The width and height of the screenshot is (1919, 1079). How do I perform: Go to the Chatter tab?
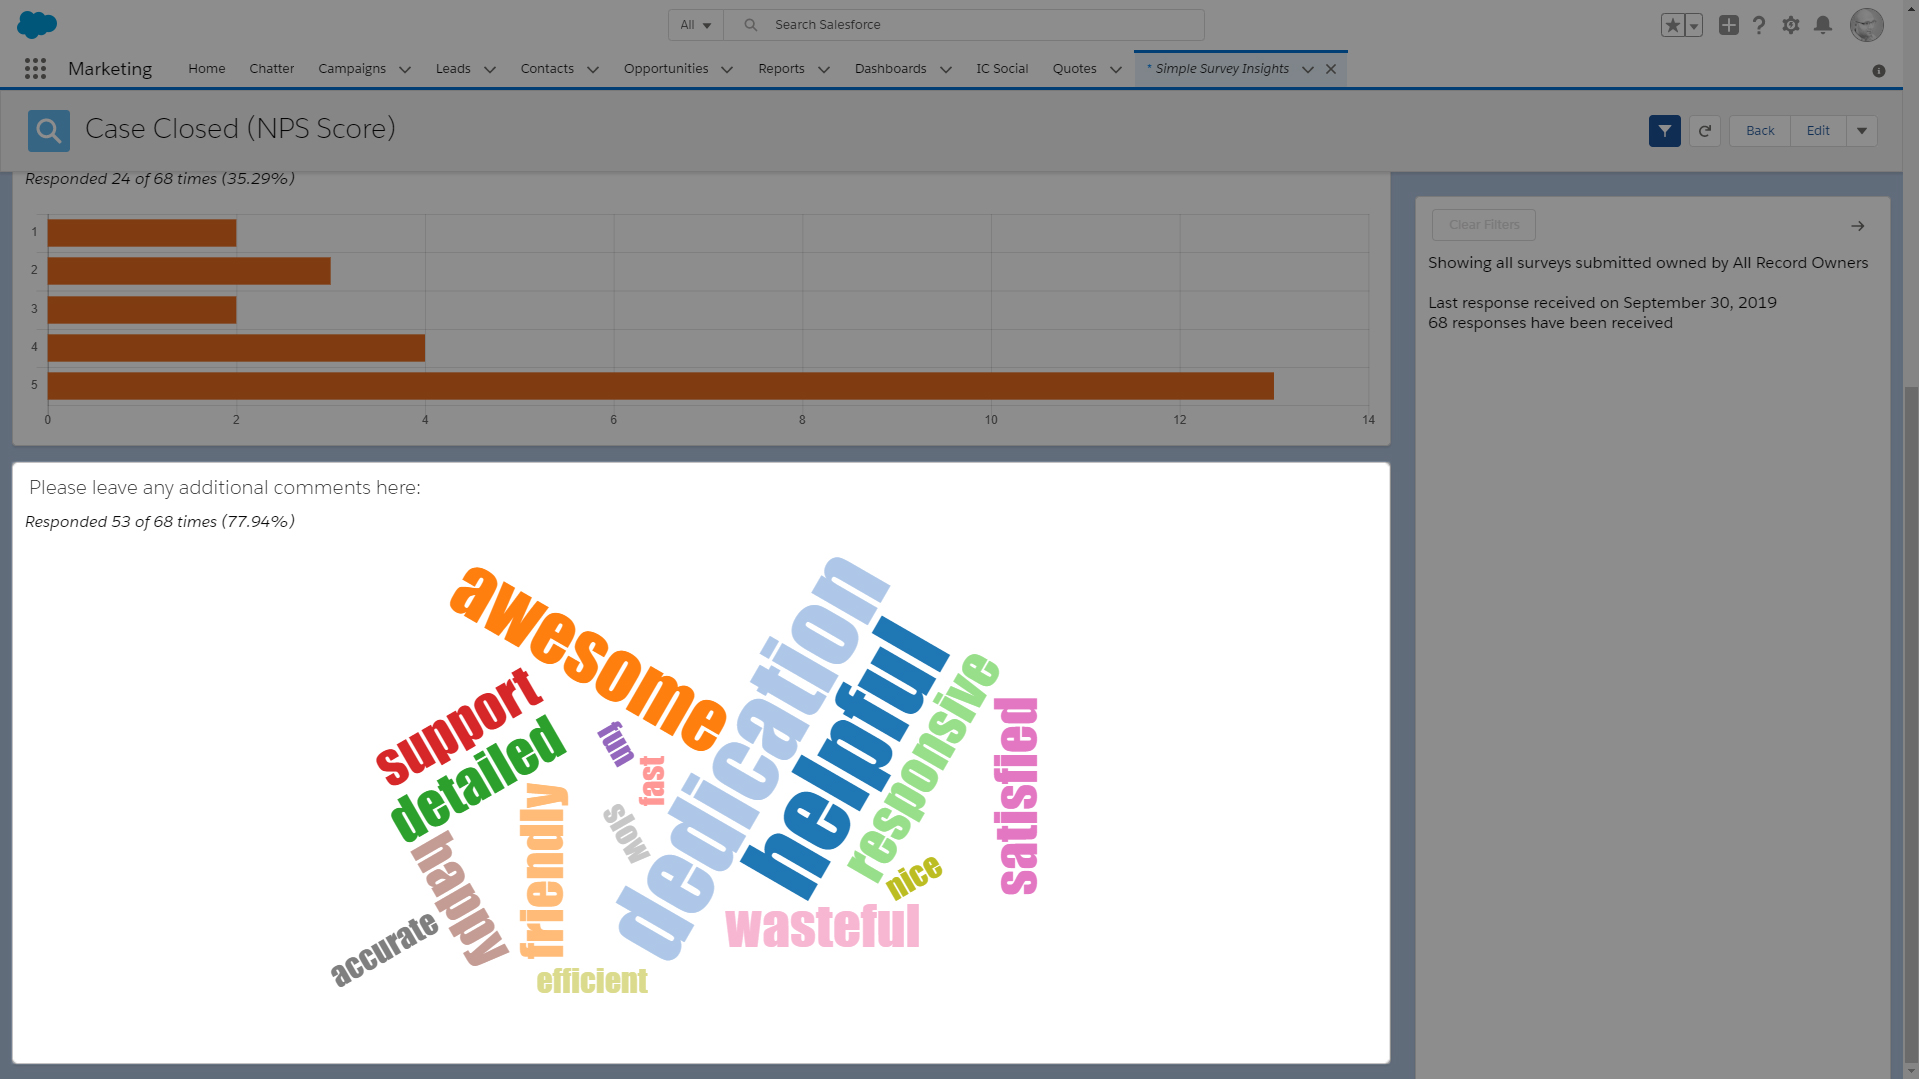point(272,69)
